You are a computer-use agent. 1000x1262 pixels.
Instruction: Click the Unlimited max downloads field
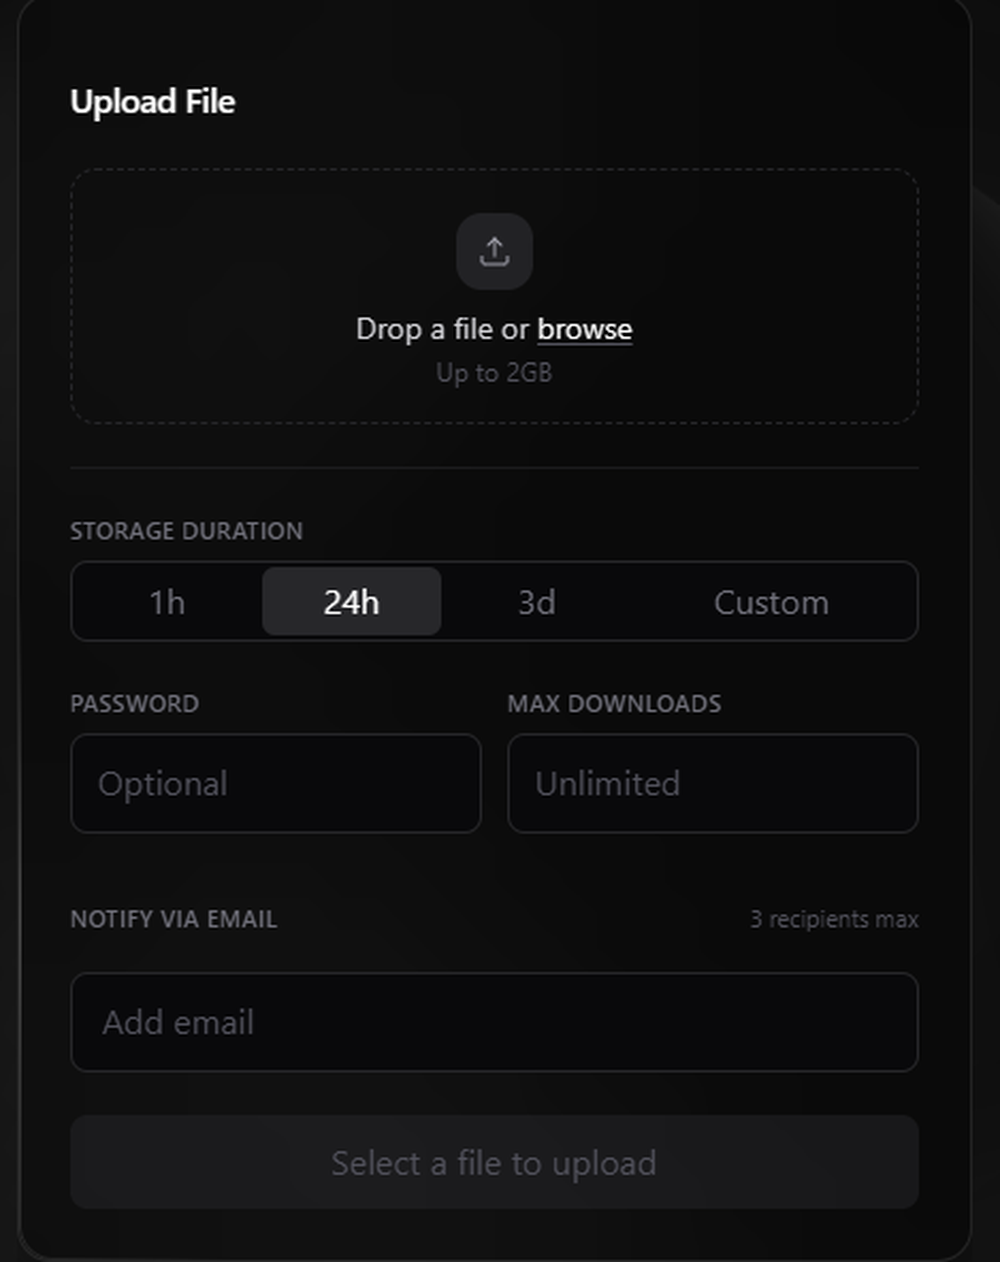point(713,784)
